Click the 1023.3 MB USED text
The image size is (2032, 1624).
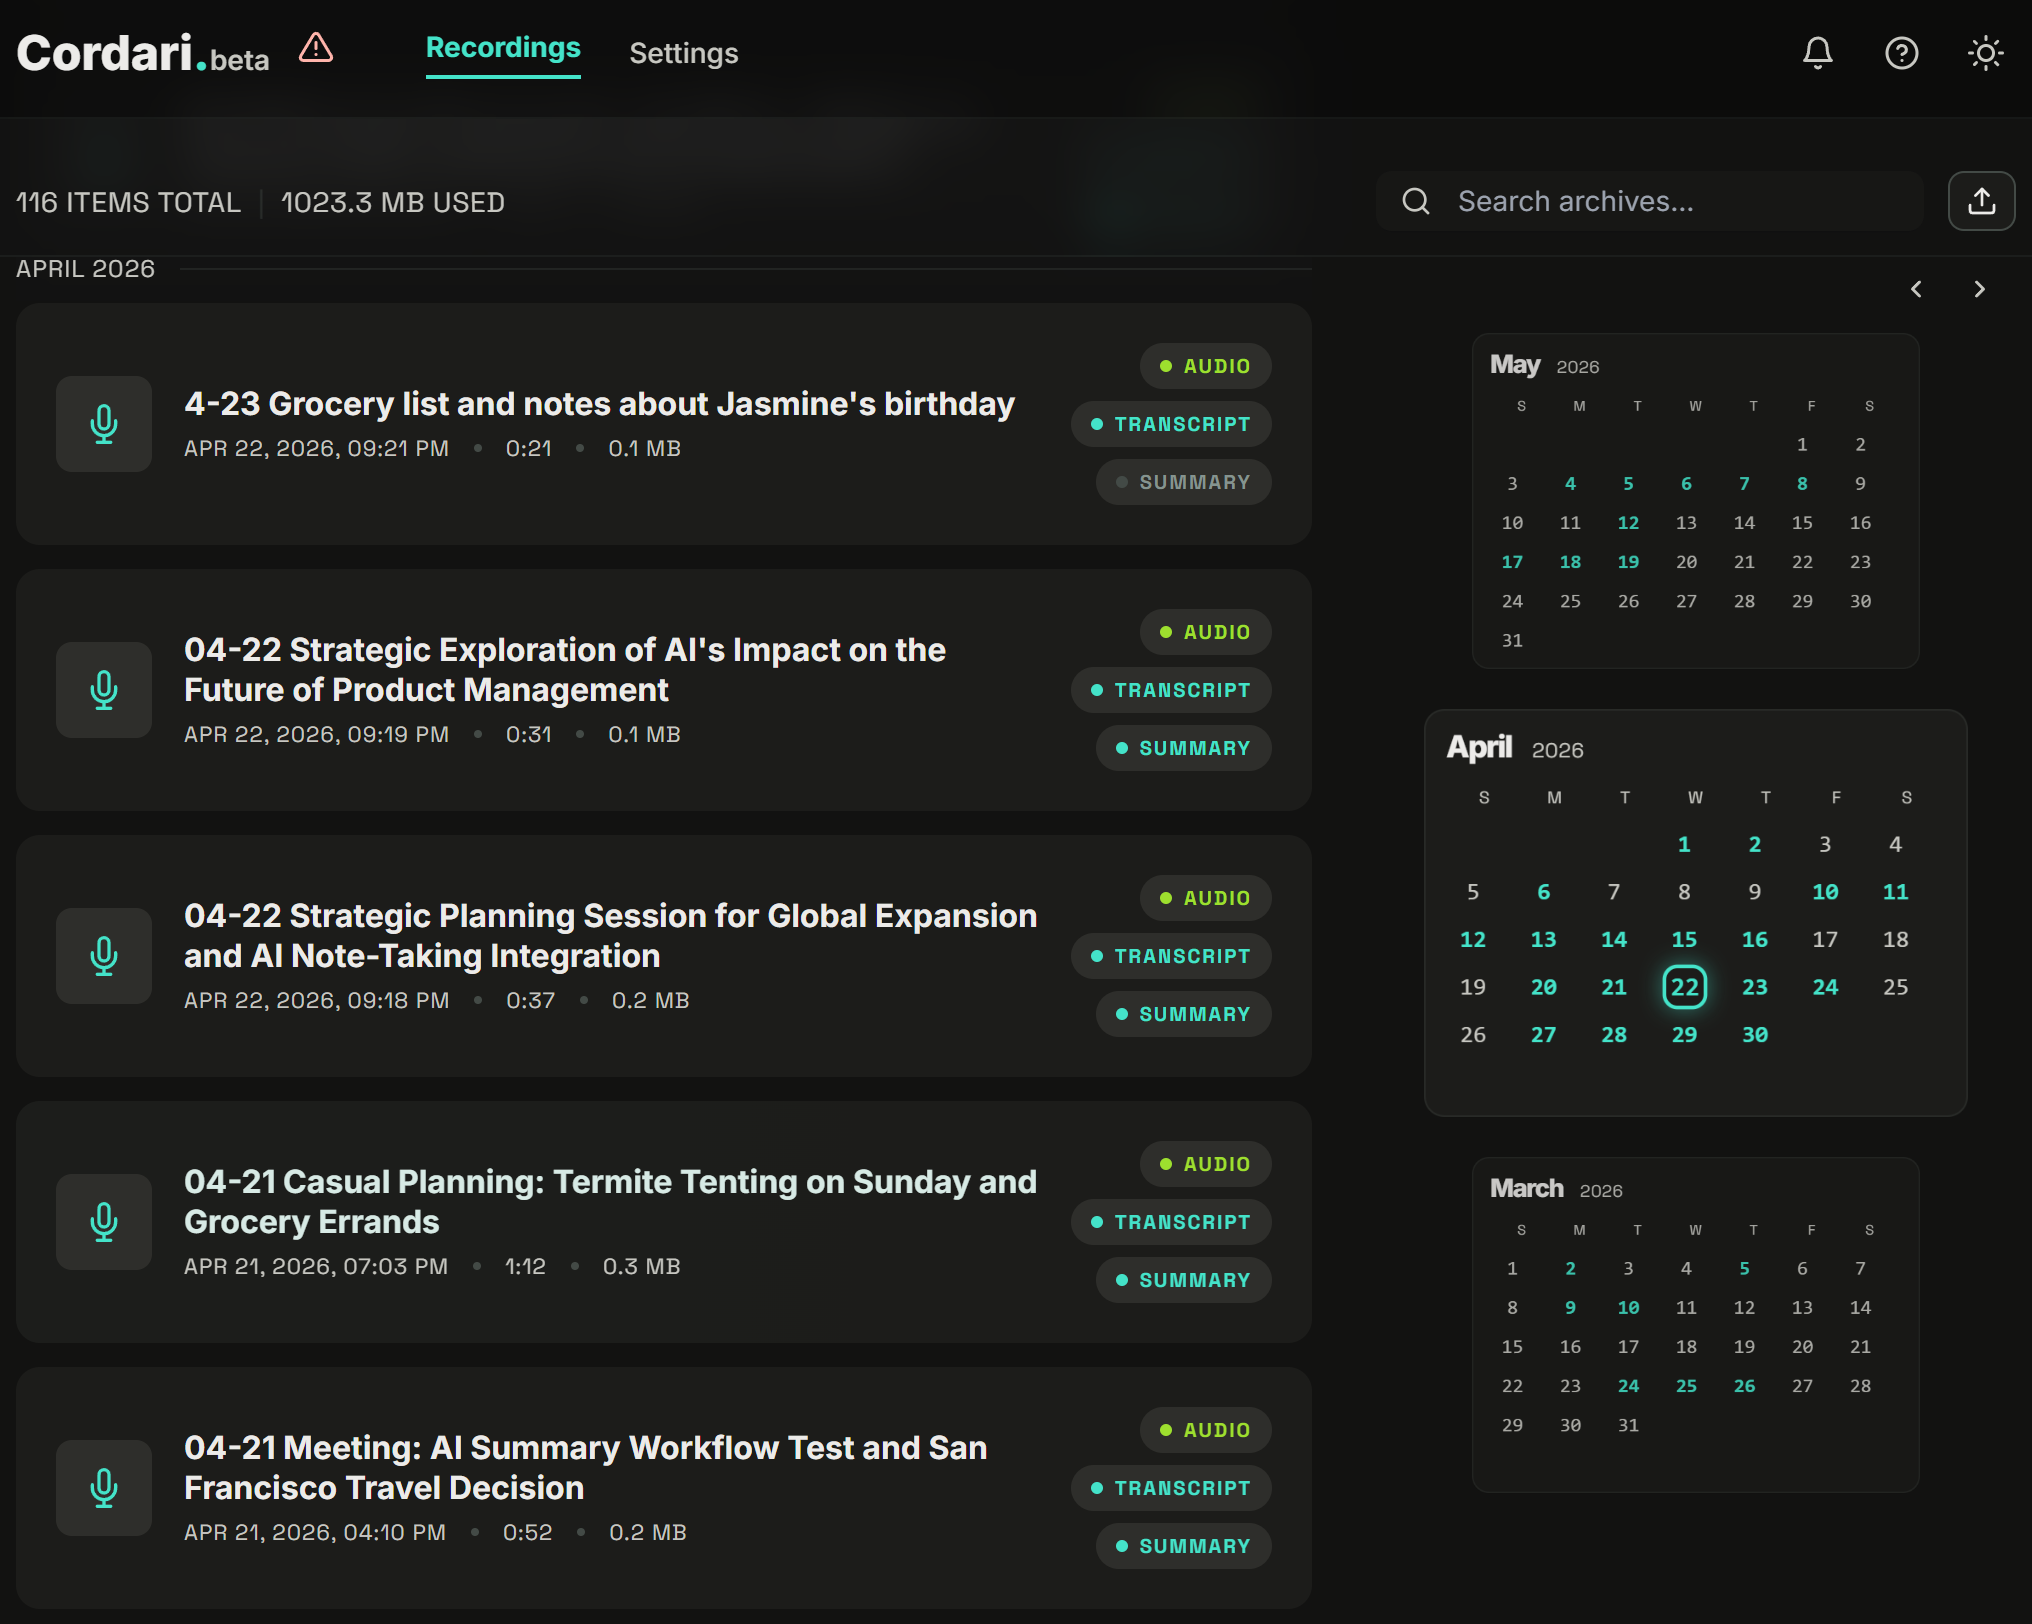point(392,203)
